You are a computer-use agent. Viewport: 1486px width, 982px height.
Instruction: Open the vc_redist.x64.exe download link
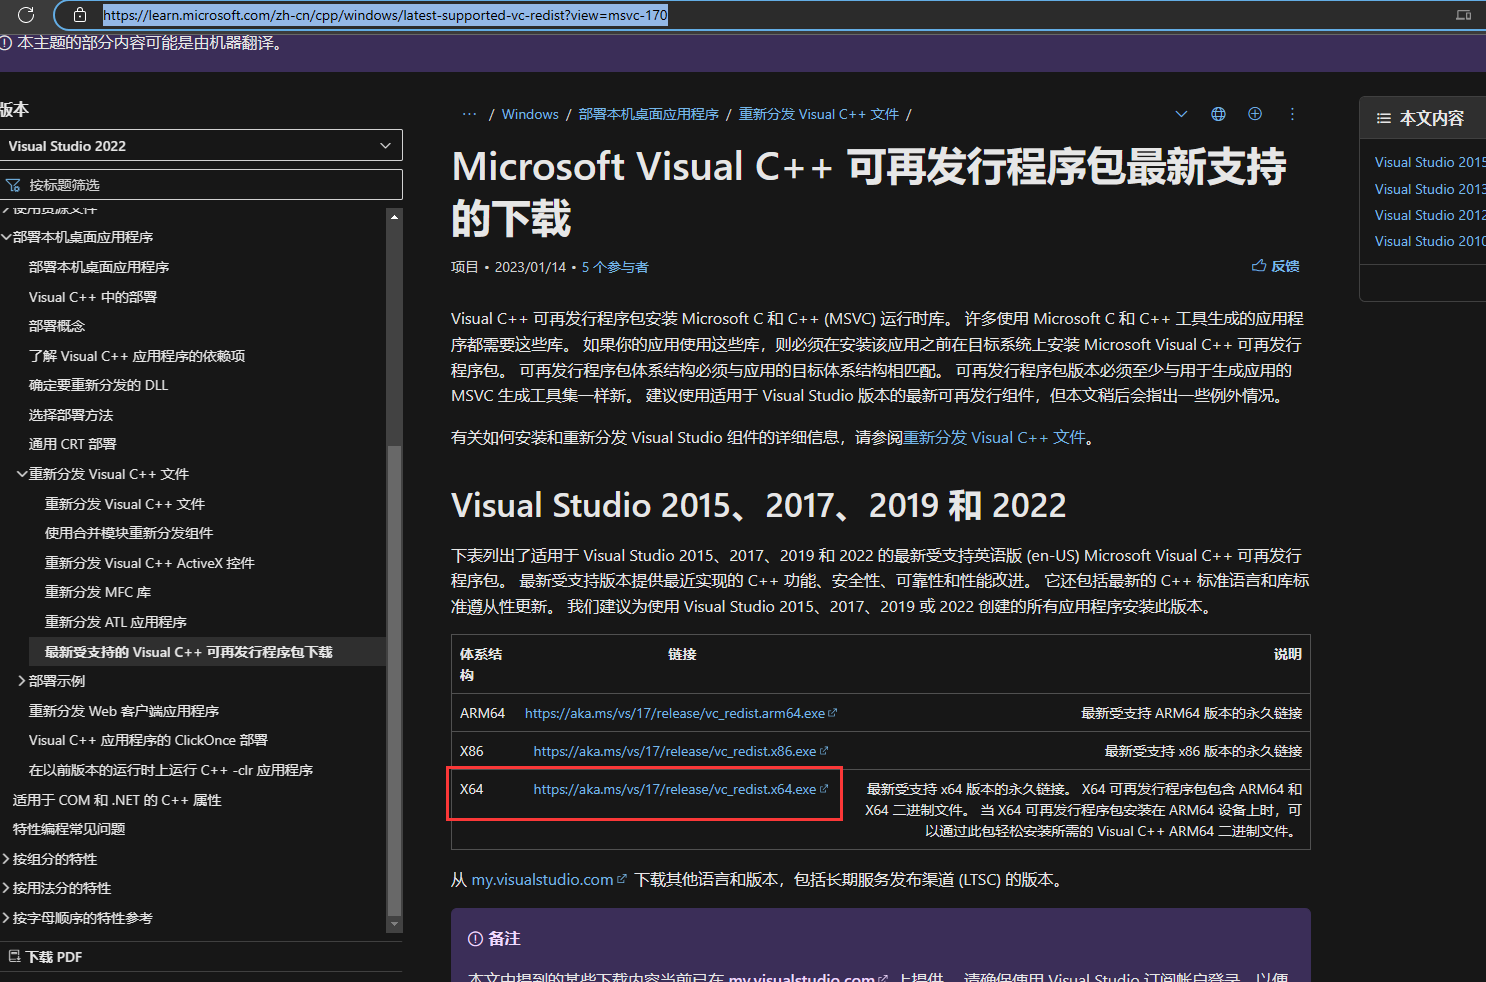coord(675,789)
